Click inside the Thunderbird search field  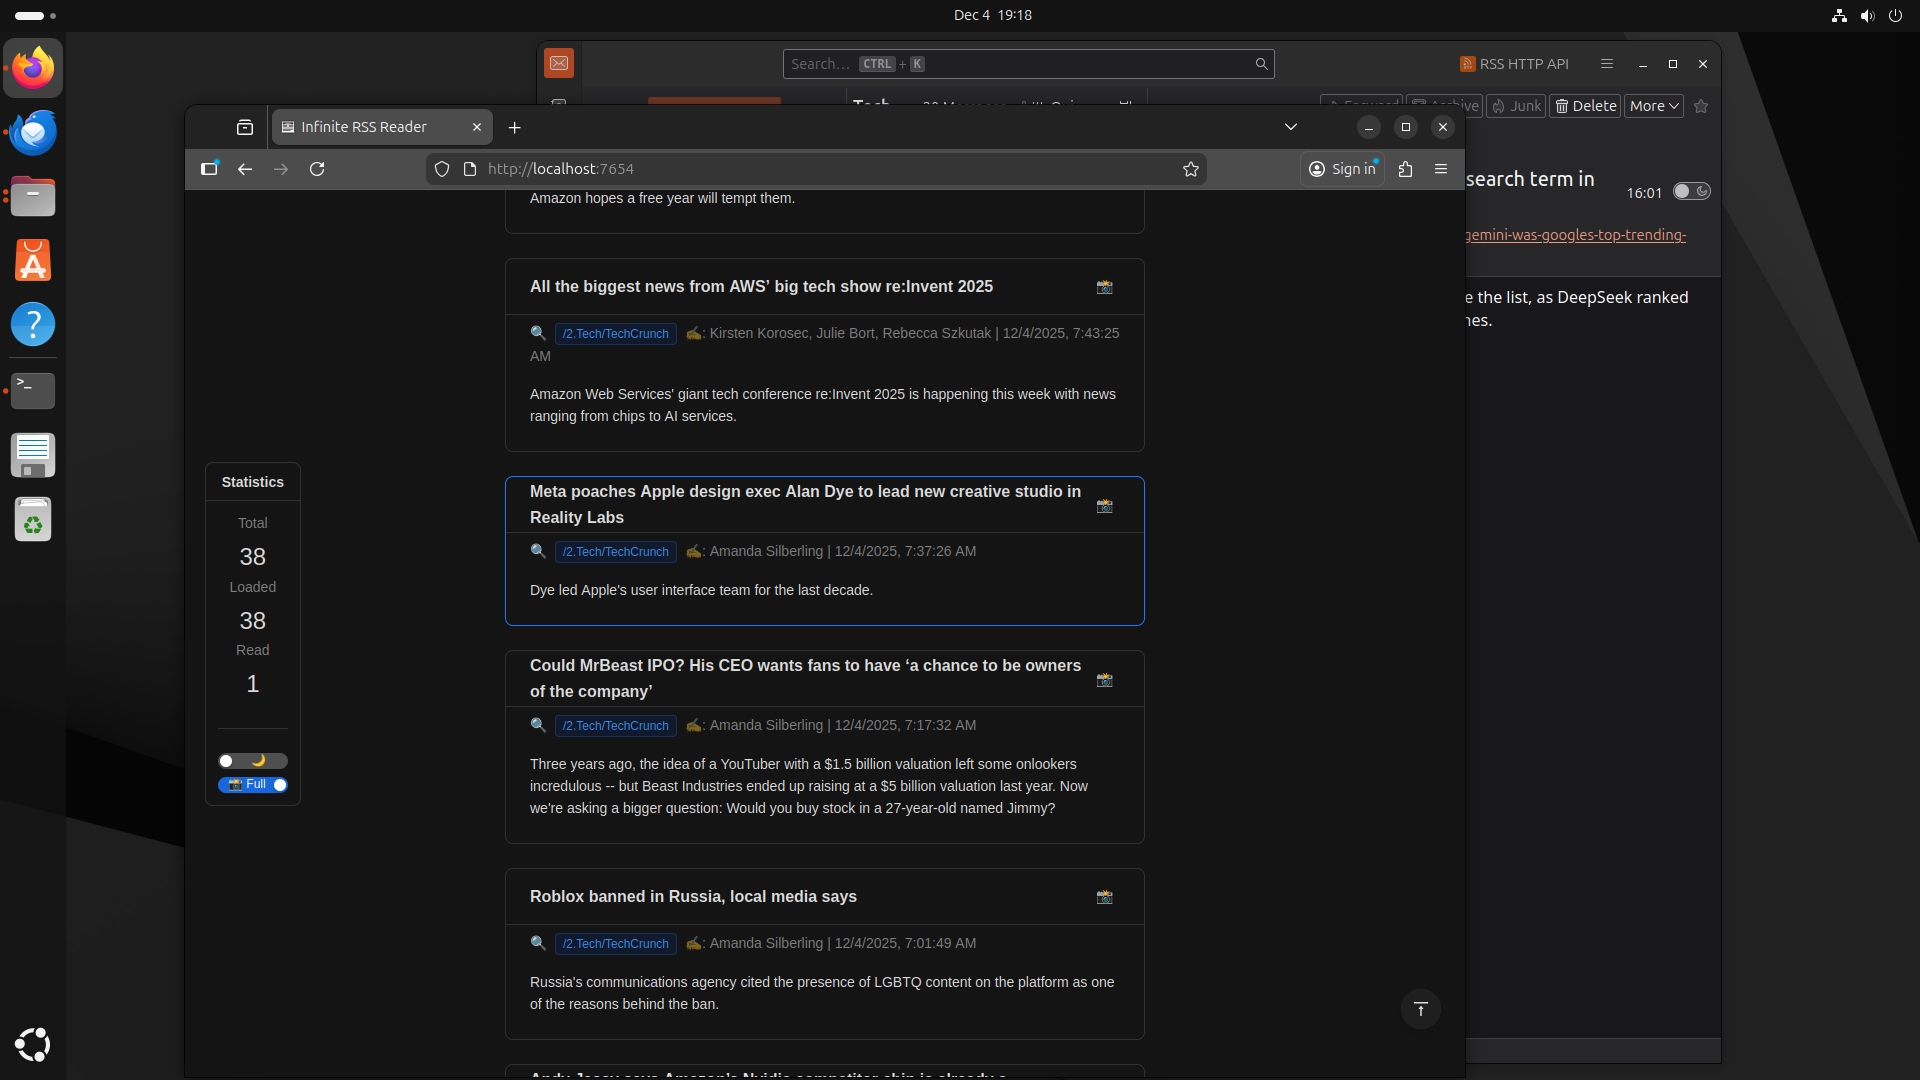(1028, 63)
